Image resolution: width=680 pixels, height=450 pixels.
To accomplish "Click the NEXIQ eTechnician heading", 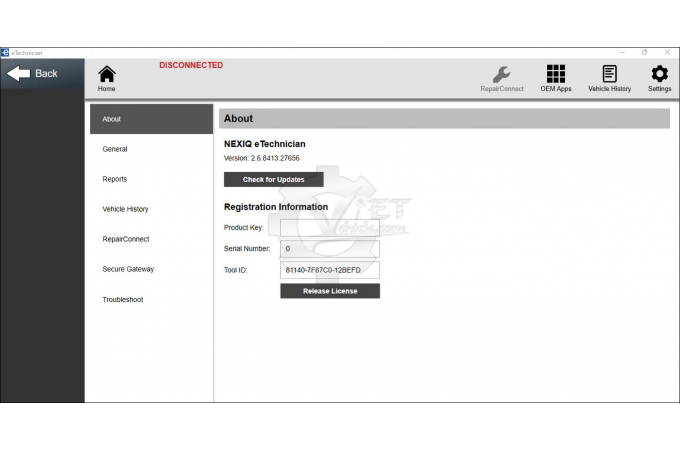I will [x=265, y=144].
